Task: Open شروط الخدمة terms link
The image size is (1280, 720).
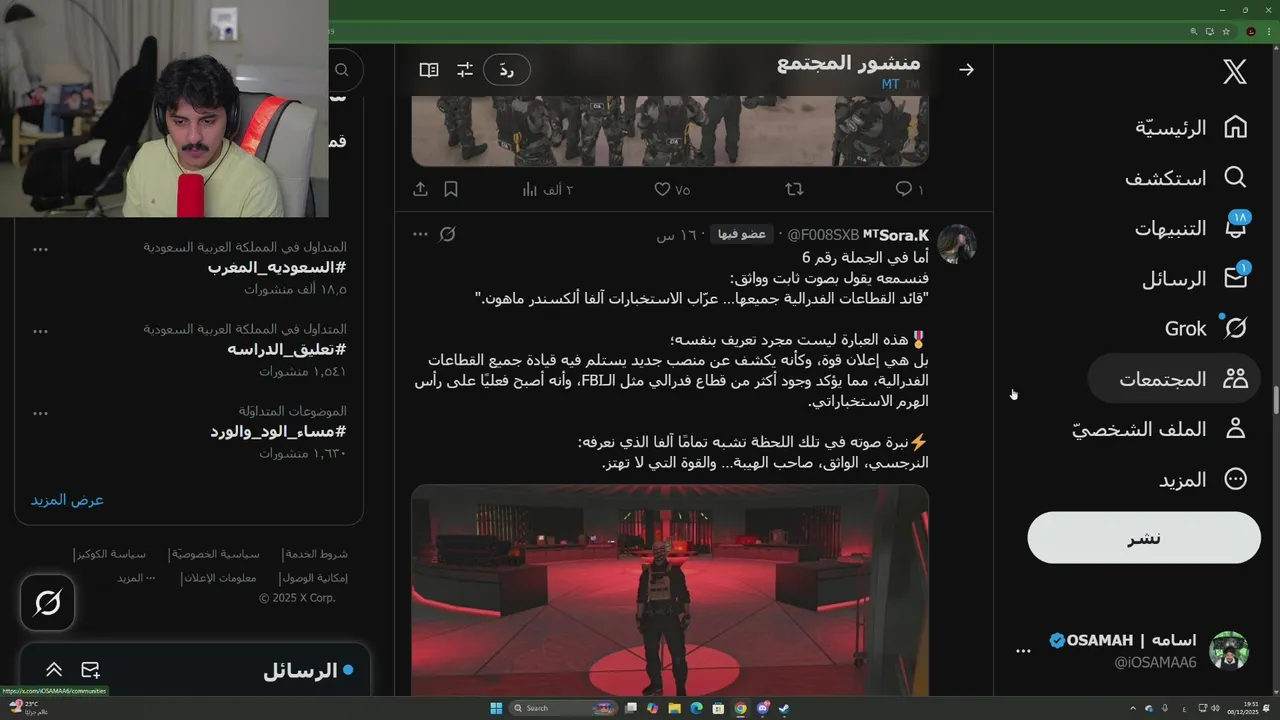Action: pos(316,554)
